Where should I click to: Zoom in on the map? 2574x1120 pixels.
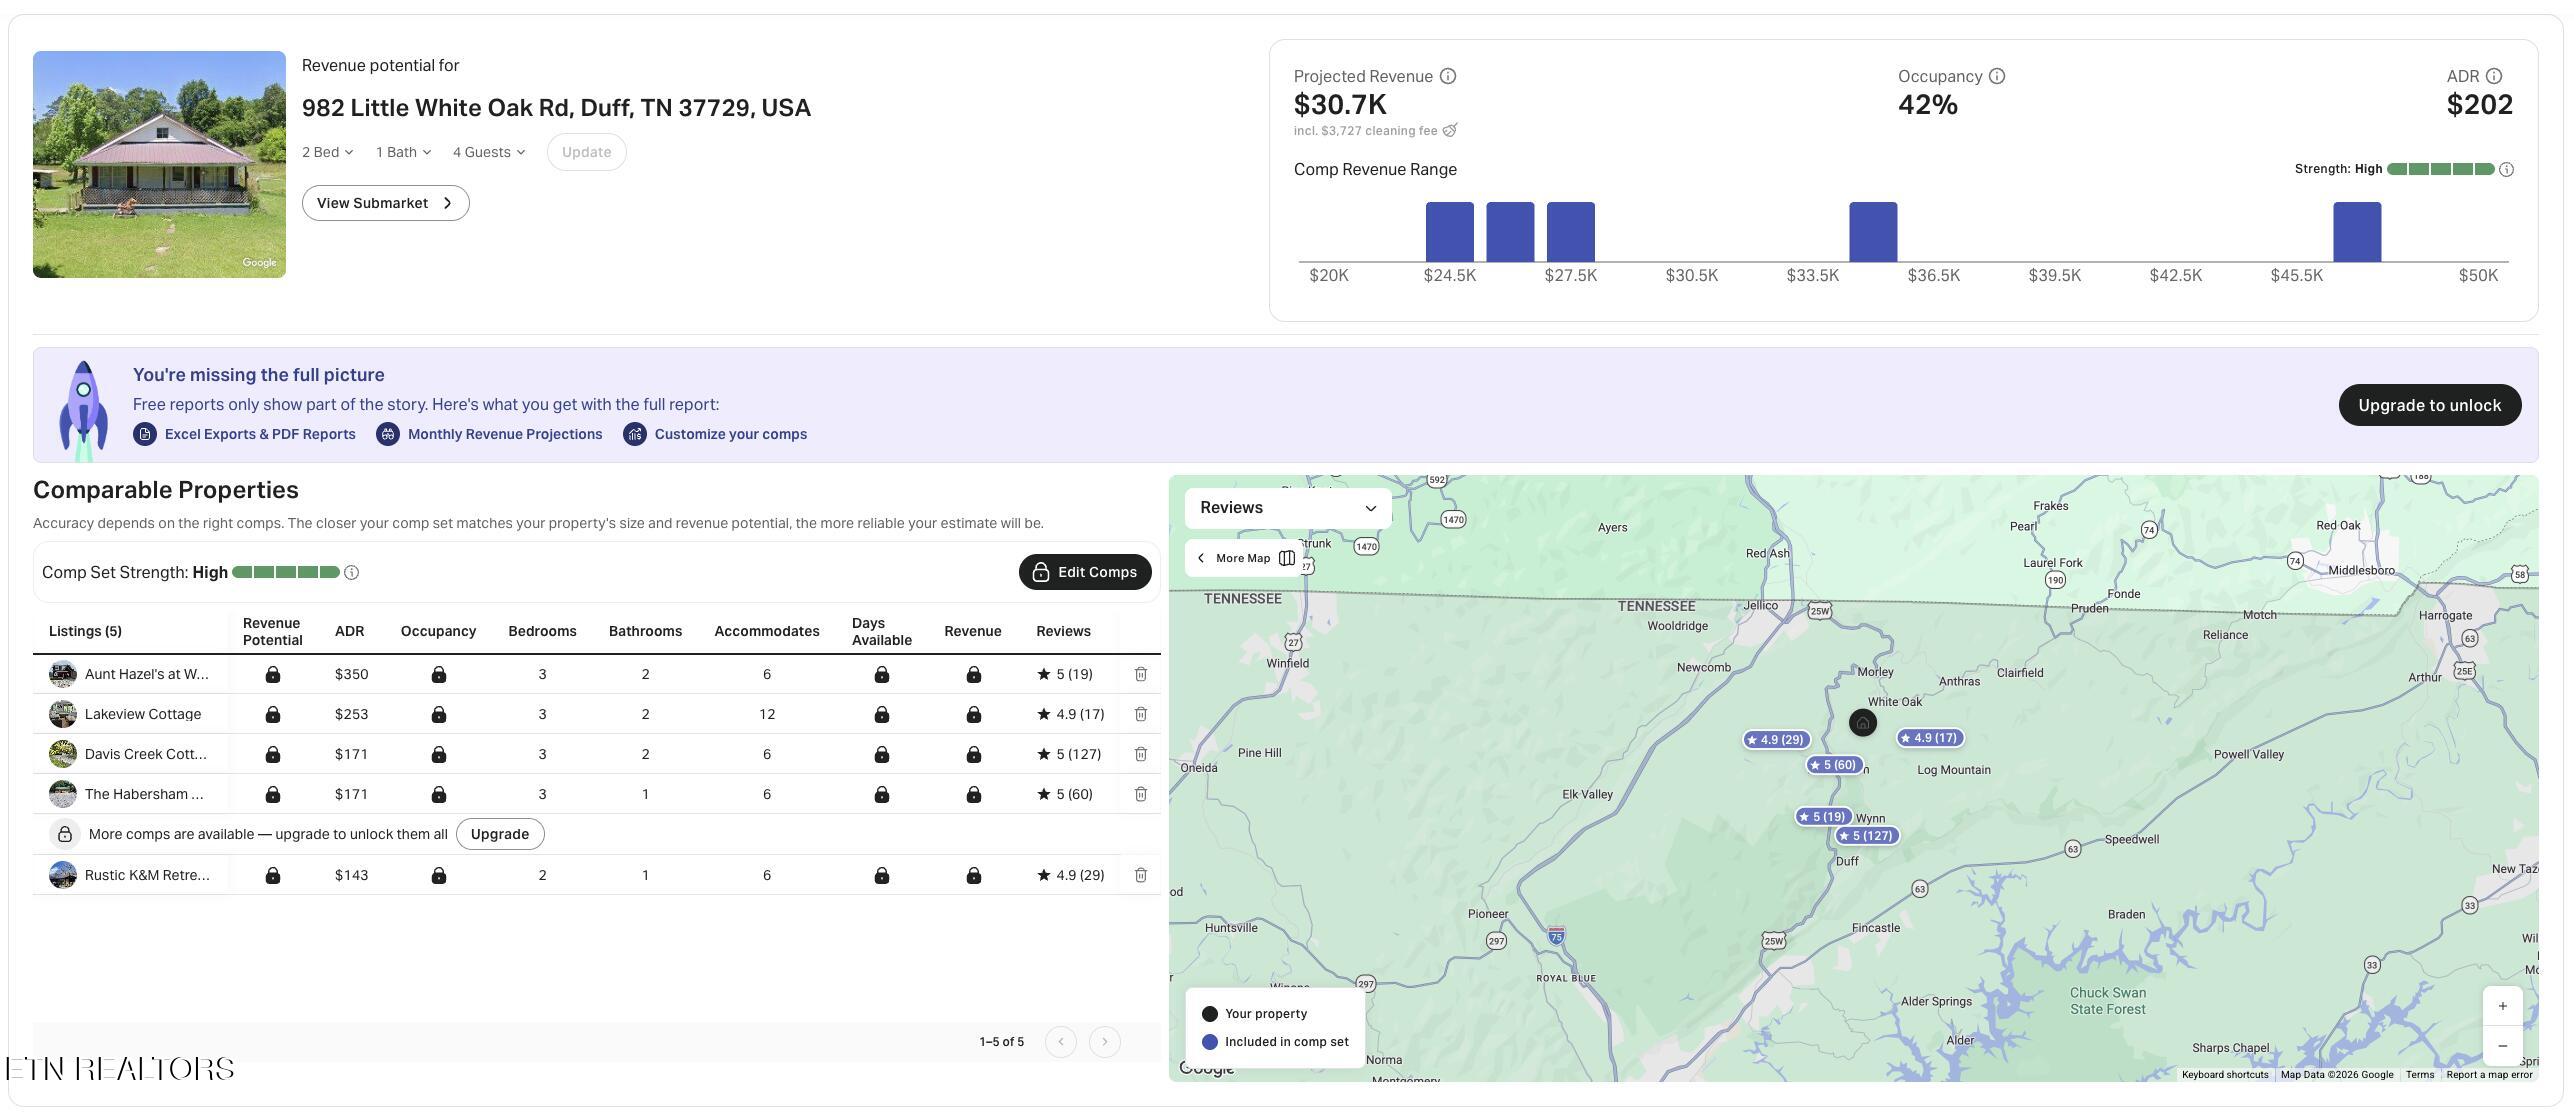click(x=2502, y=1006)
